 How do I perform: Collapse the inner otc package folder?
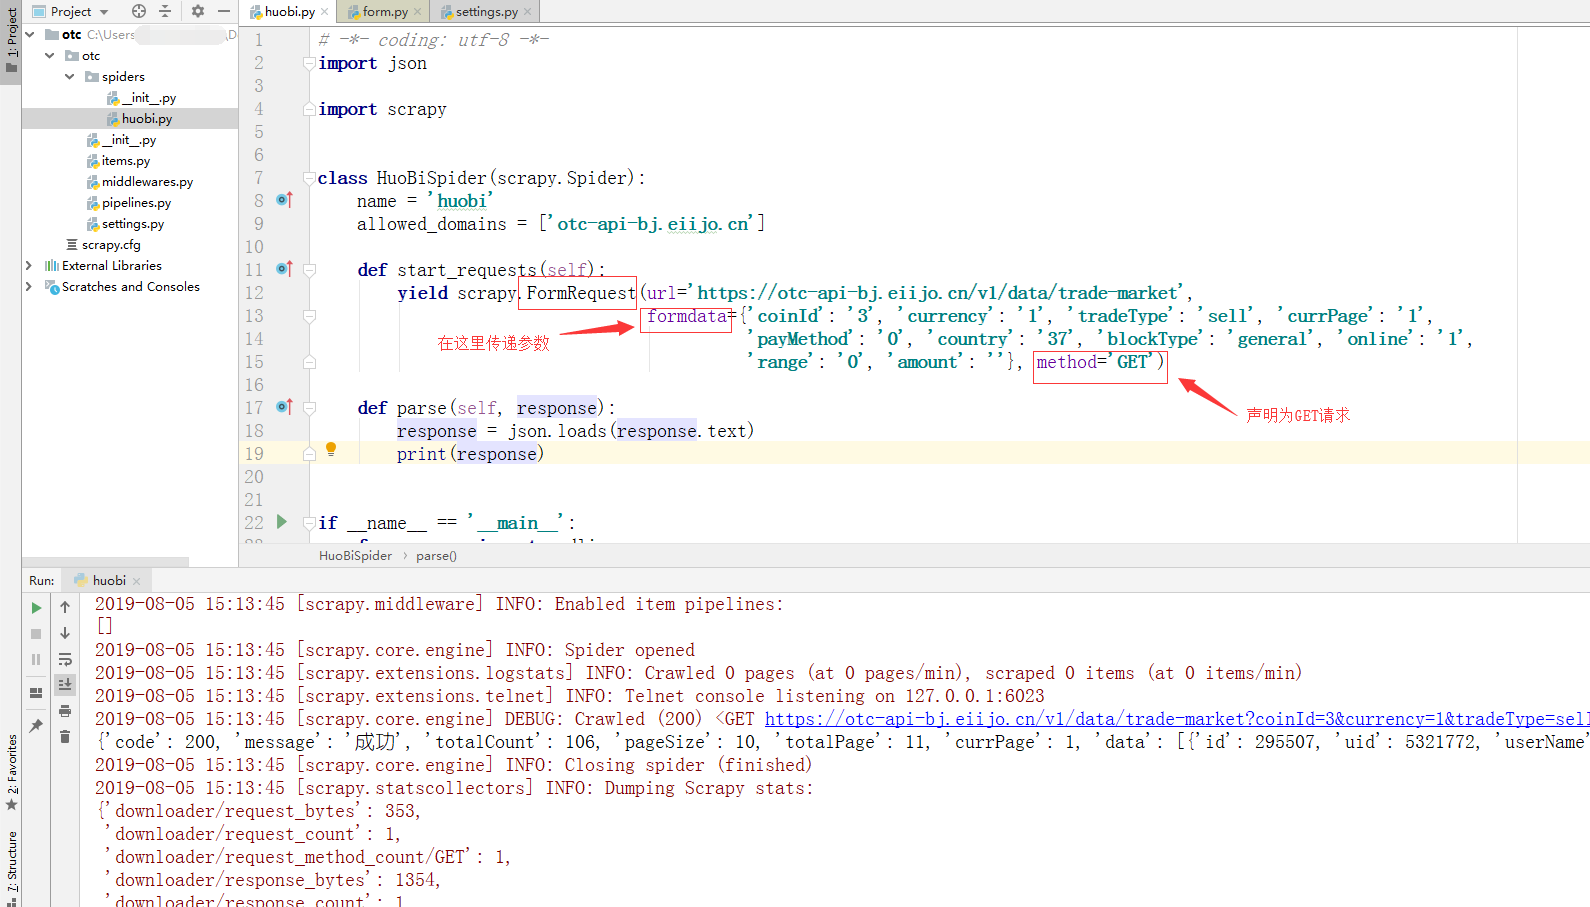pos(50,55)
